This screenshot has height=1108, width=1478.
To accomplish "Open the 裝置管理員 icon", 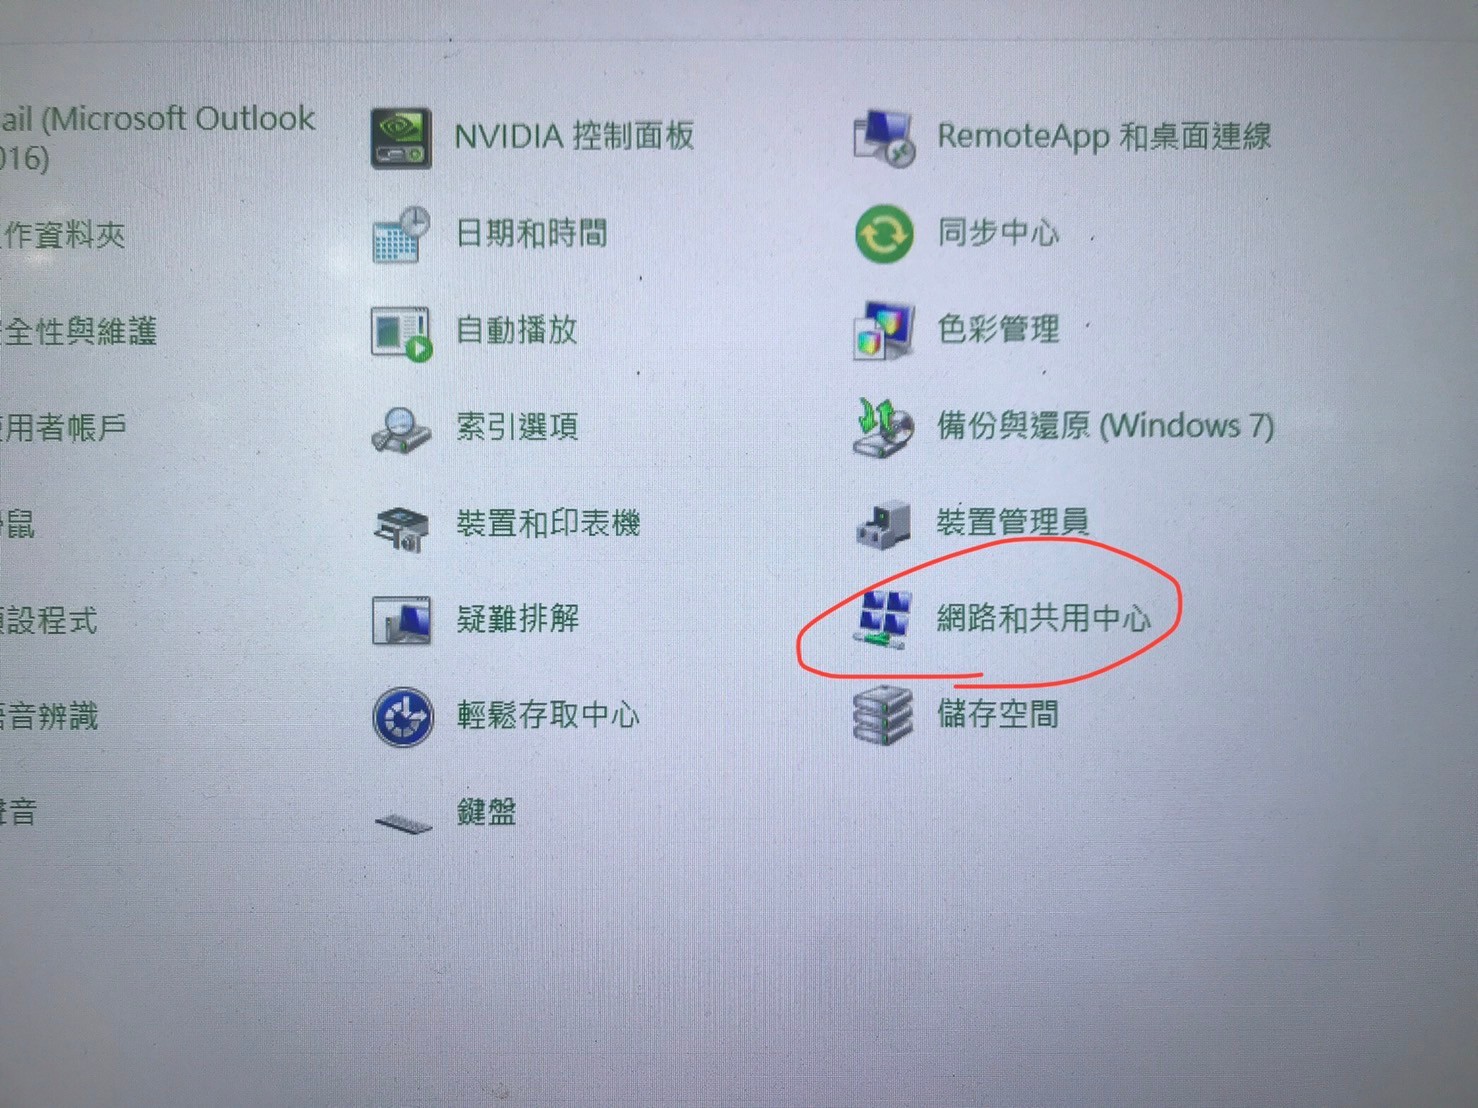I will click(884, 524).
